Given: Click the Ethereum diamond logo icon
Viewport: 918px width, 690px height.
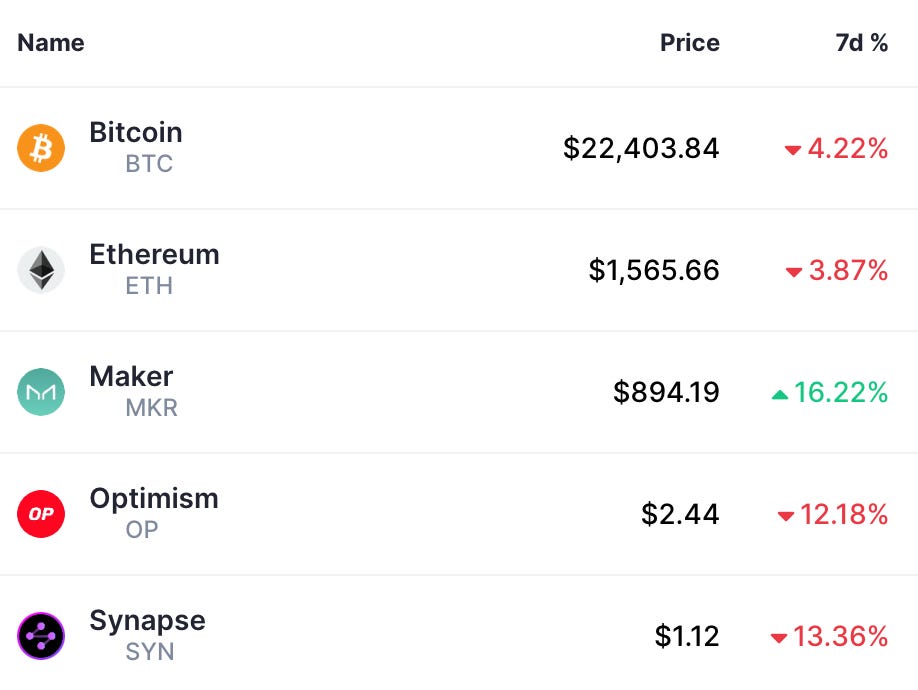Looking at the screenshot, I should (41, 270).
